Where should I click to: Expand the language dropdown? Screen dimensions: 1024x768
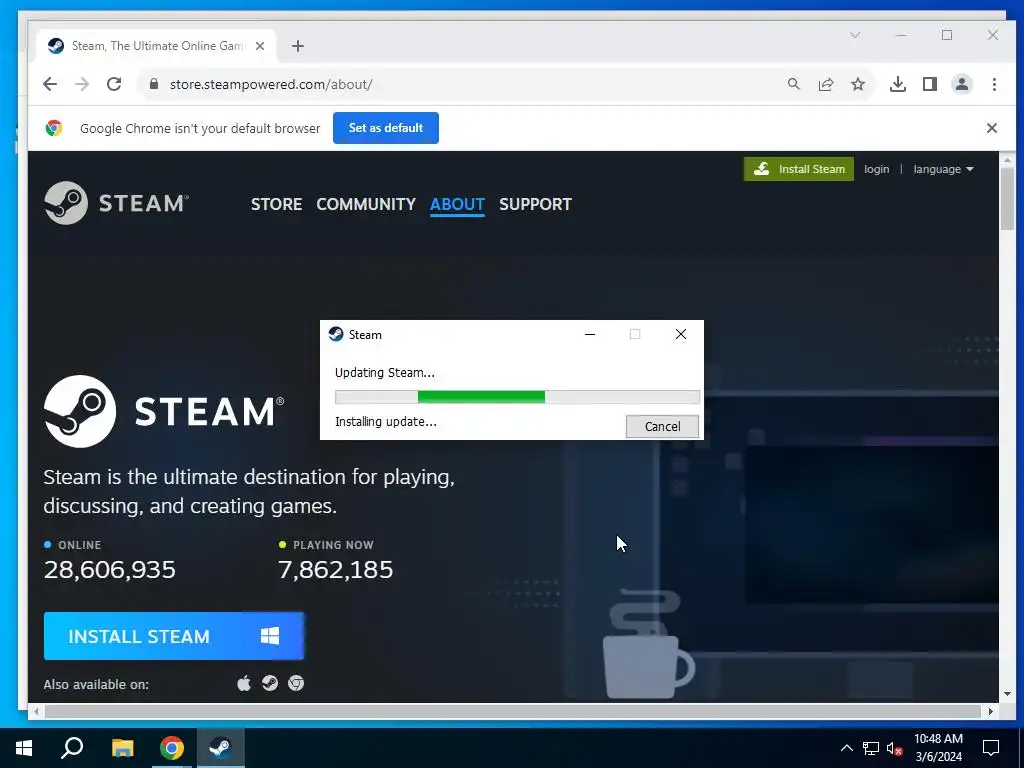pyautogui.click(x=944, y=169)
